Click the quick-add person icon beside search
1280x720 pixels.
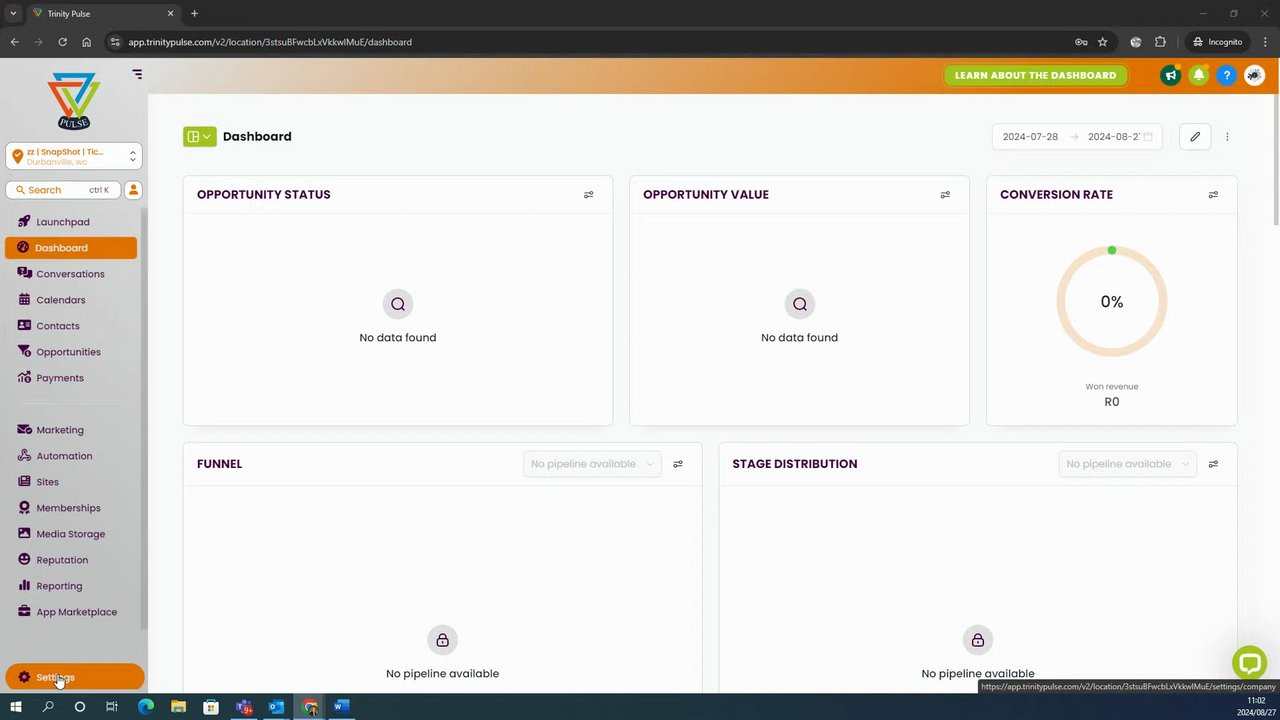coord(133,190)
